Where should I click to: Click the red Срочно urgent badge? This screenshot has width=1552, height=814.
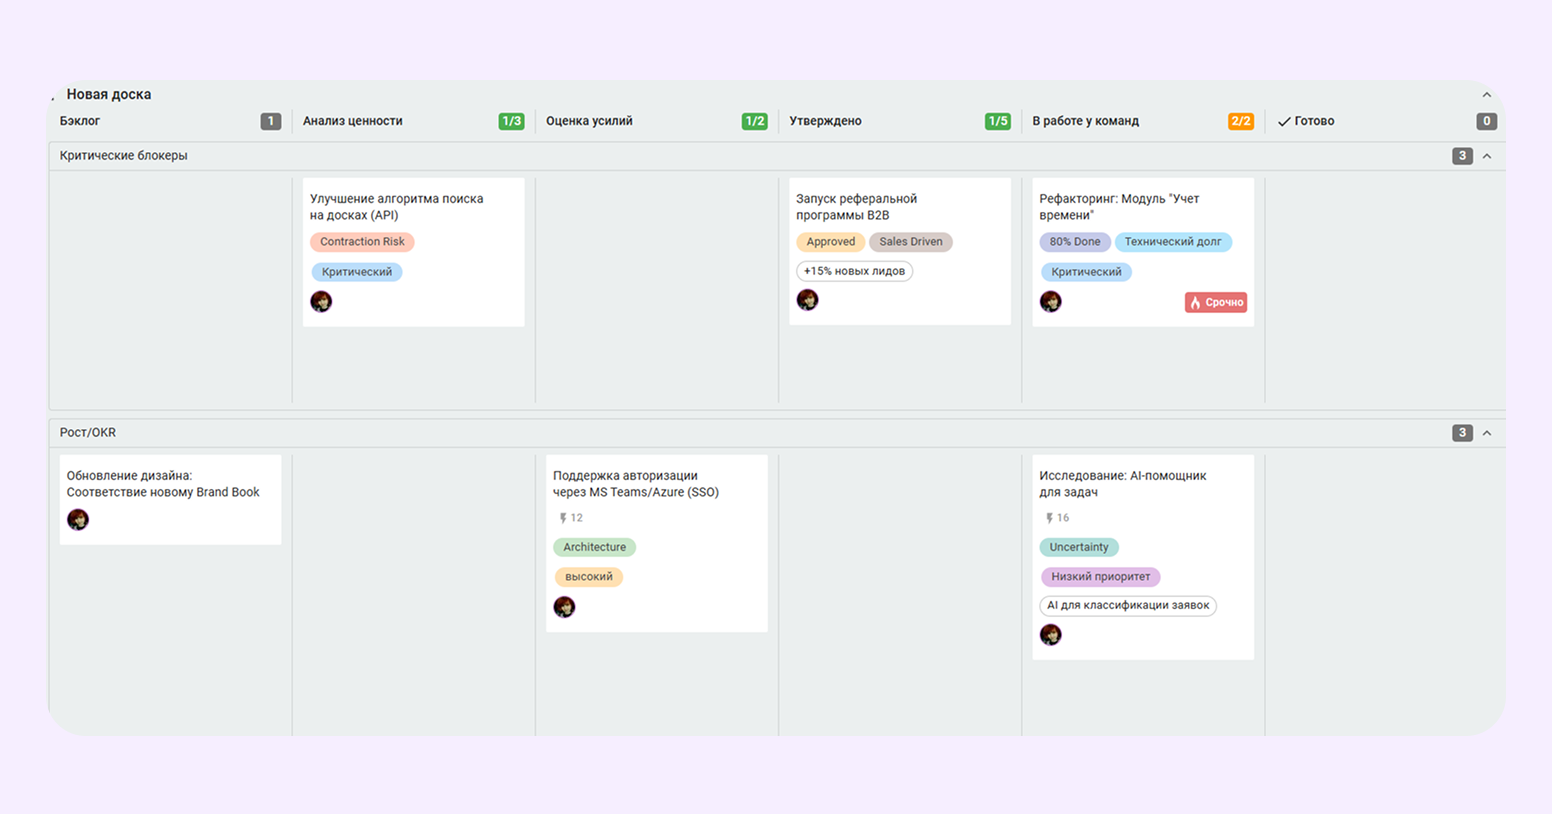point(1216,302)
